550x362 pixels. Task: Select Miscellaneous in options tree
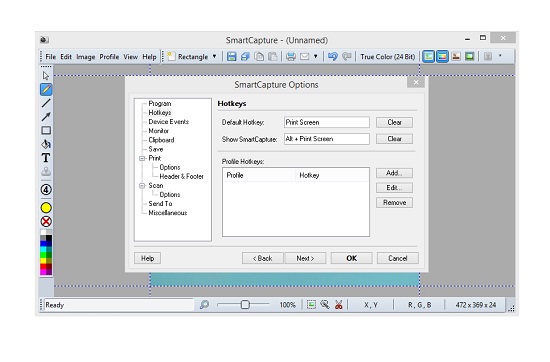(x=168, y=213)
